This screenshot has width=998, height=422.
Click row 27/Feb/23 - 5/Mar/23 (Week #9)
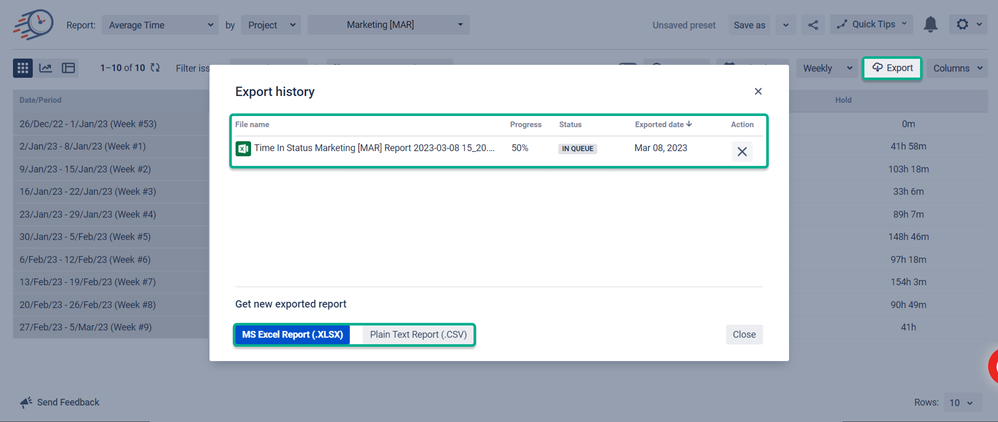tap(85, 327)
